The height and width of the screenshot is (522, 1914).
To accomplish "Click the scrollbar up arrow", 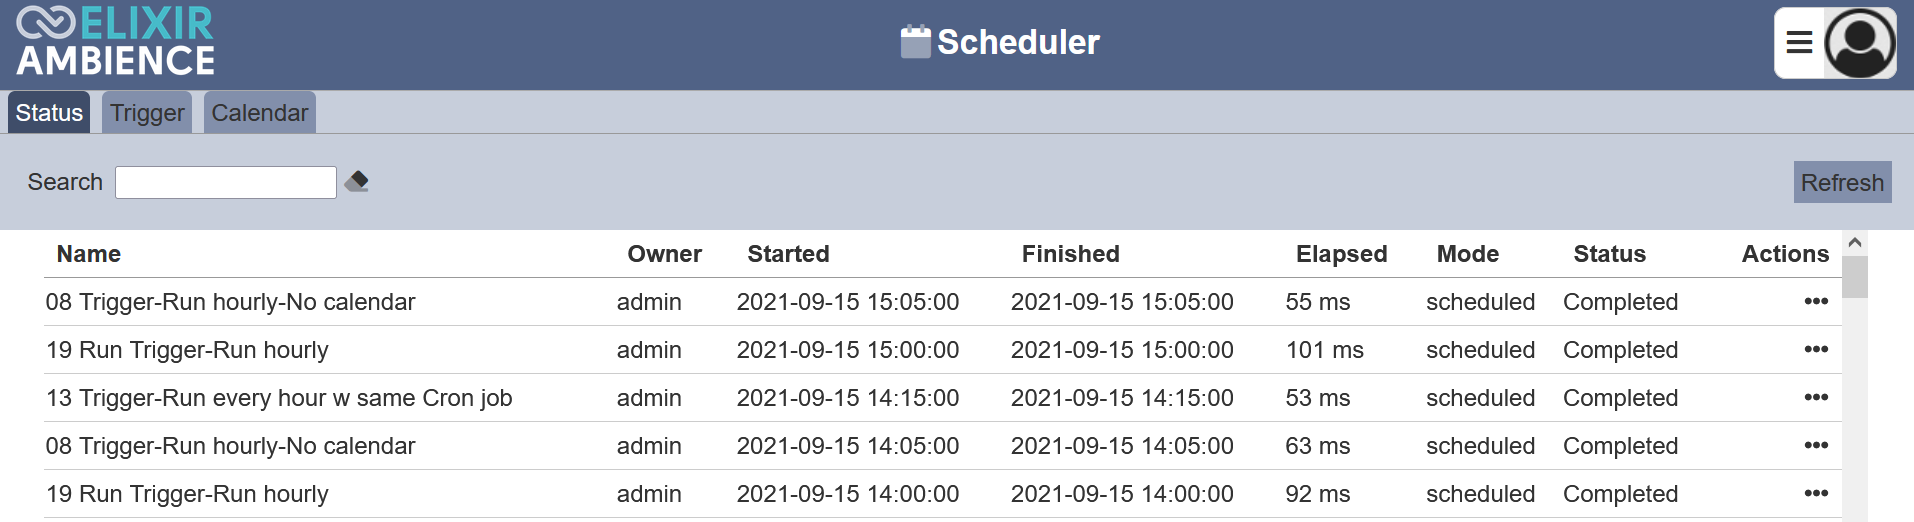I will click(x=1855, y=243).
